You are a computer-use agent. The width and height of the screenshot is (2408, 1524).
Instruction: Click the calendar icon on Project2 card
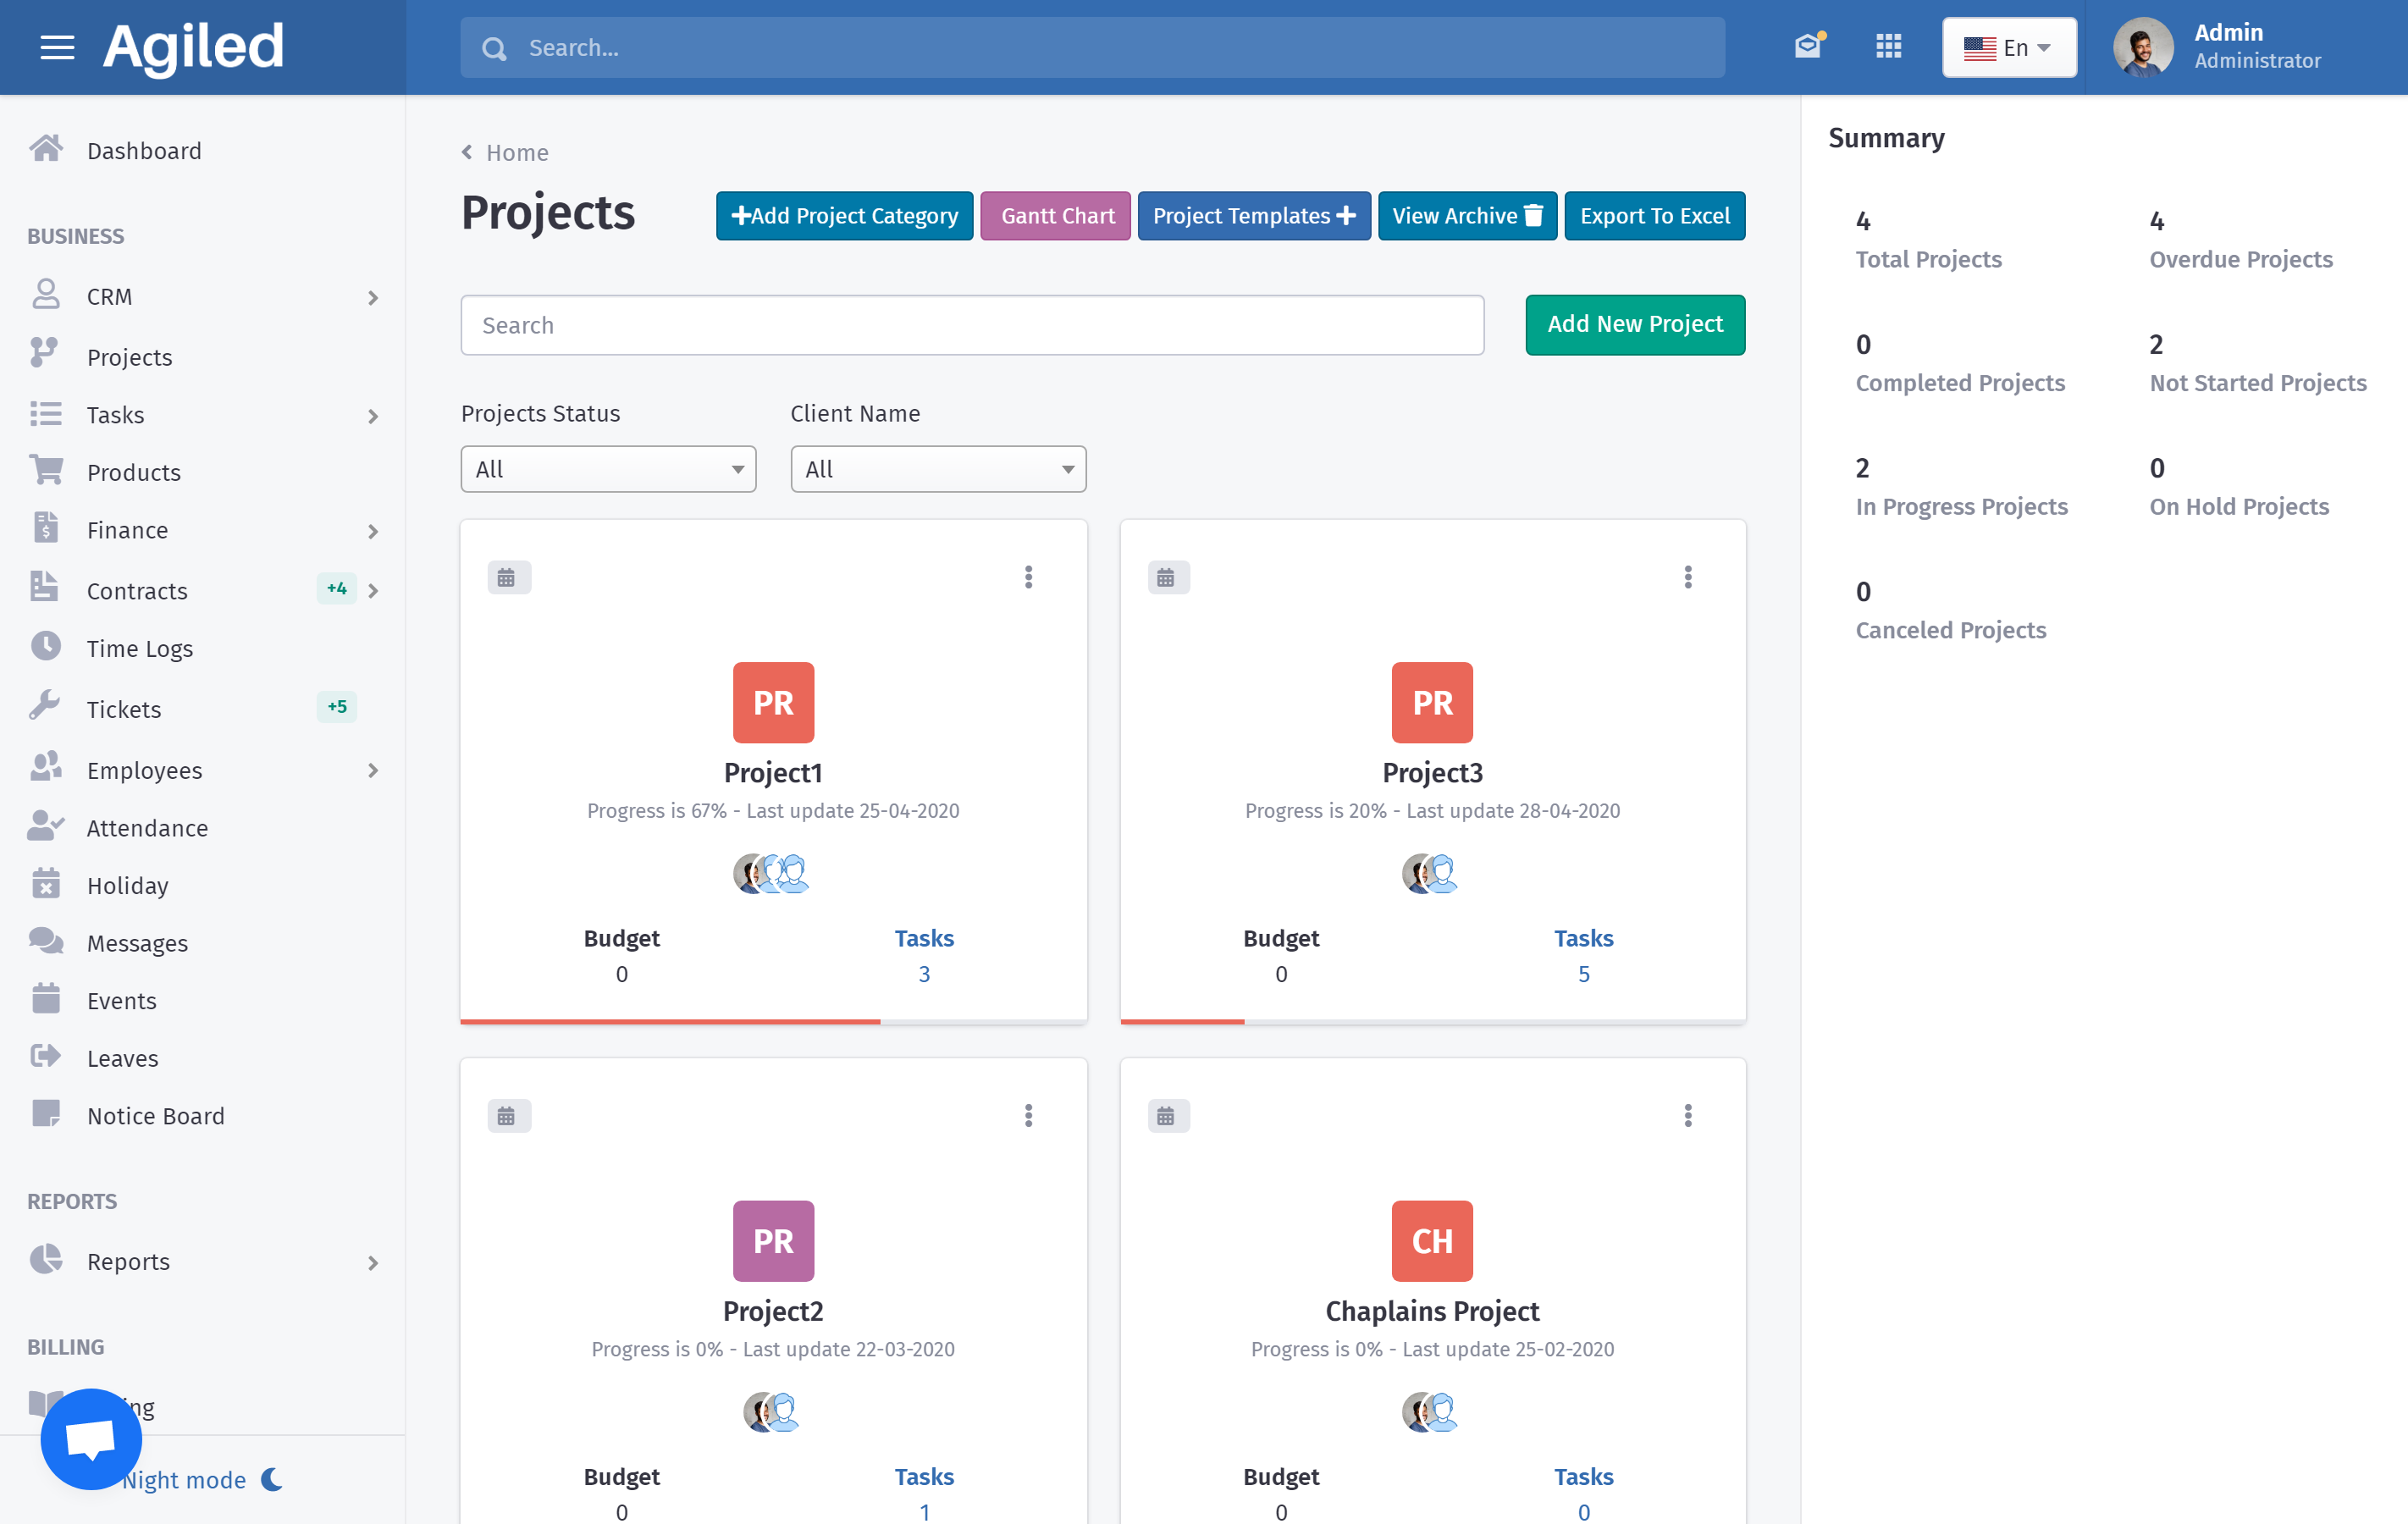[x=508, y=1116]
